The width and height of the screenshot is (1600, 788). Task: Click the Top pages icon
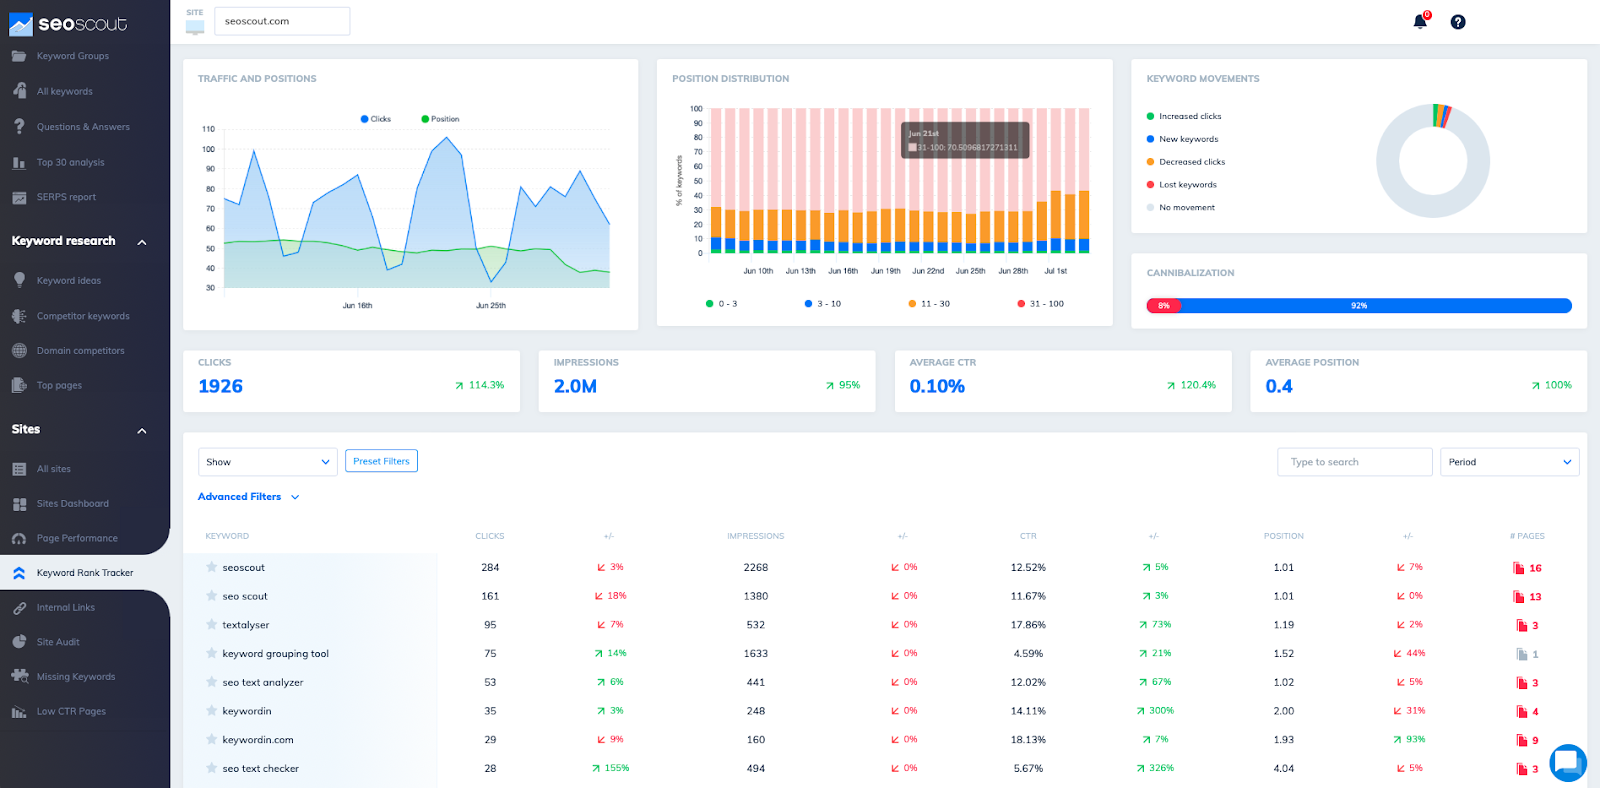coord(19,385)
